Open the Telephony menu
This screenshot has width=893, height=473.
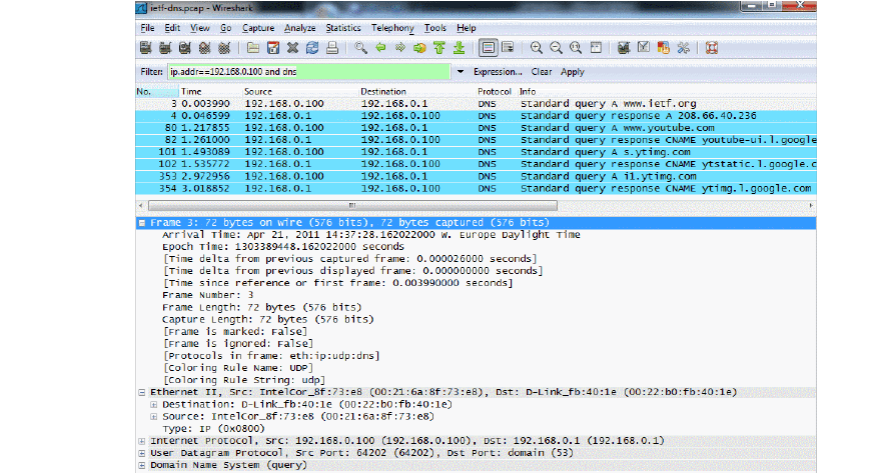[392, 28]
